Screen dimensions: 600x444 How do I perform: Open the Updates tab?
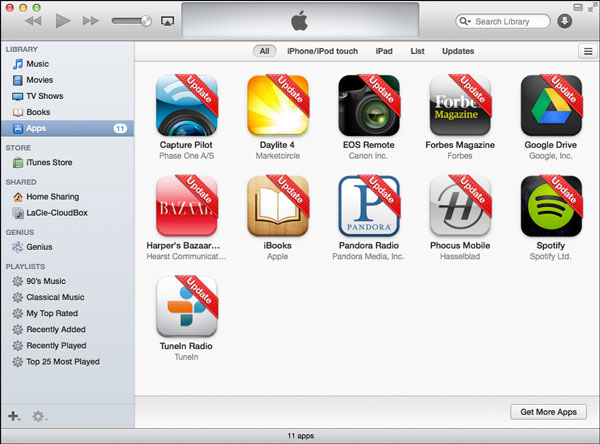pyautogui.click(x=458, y=51)
